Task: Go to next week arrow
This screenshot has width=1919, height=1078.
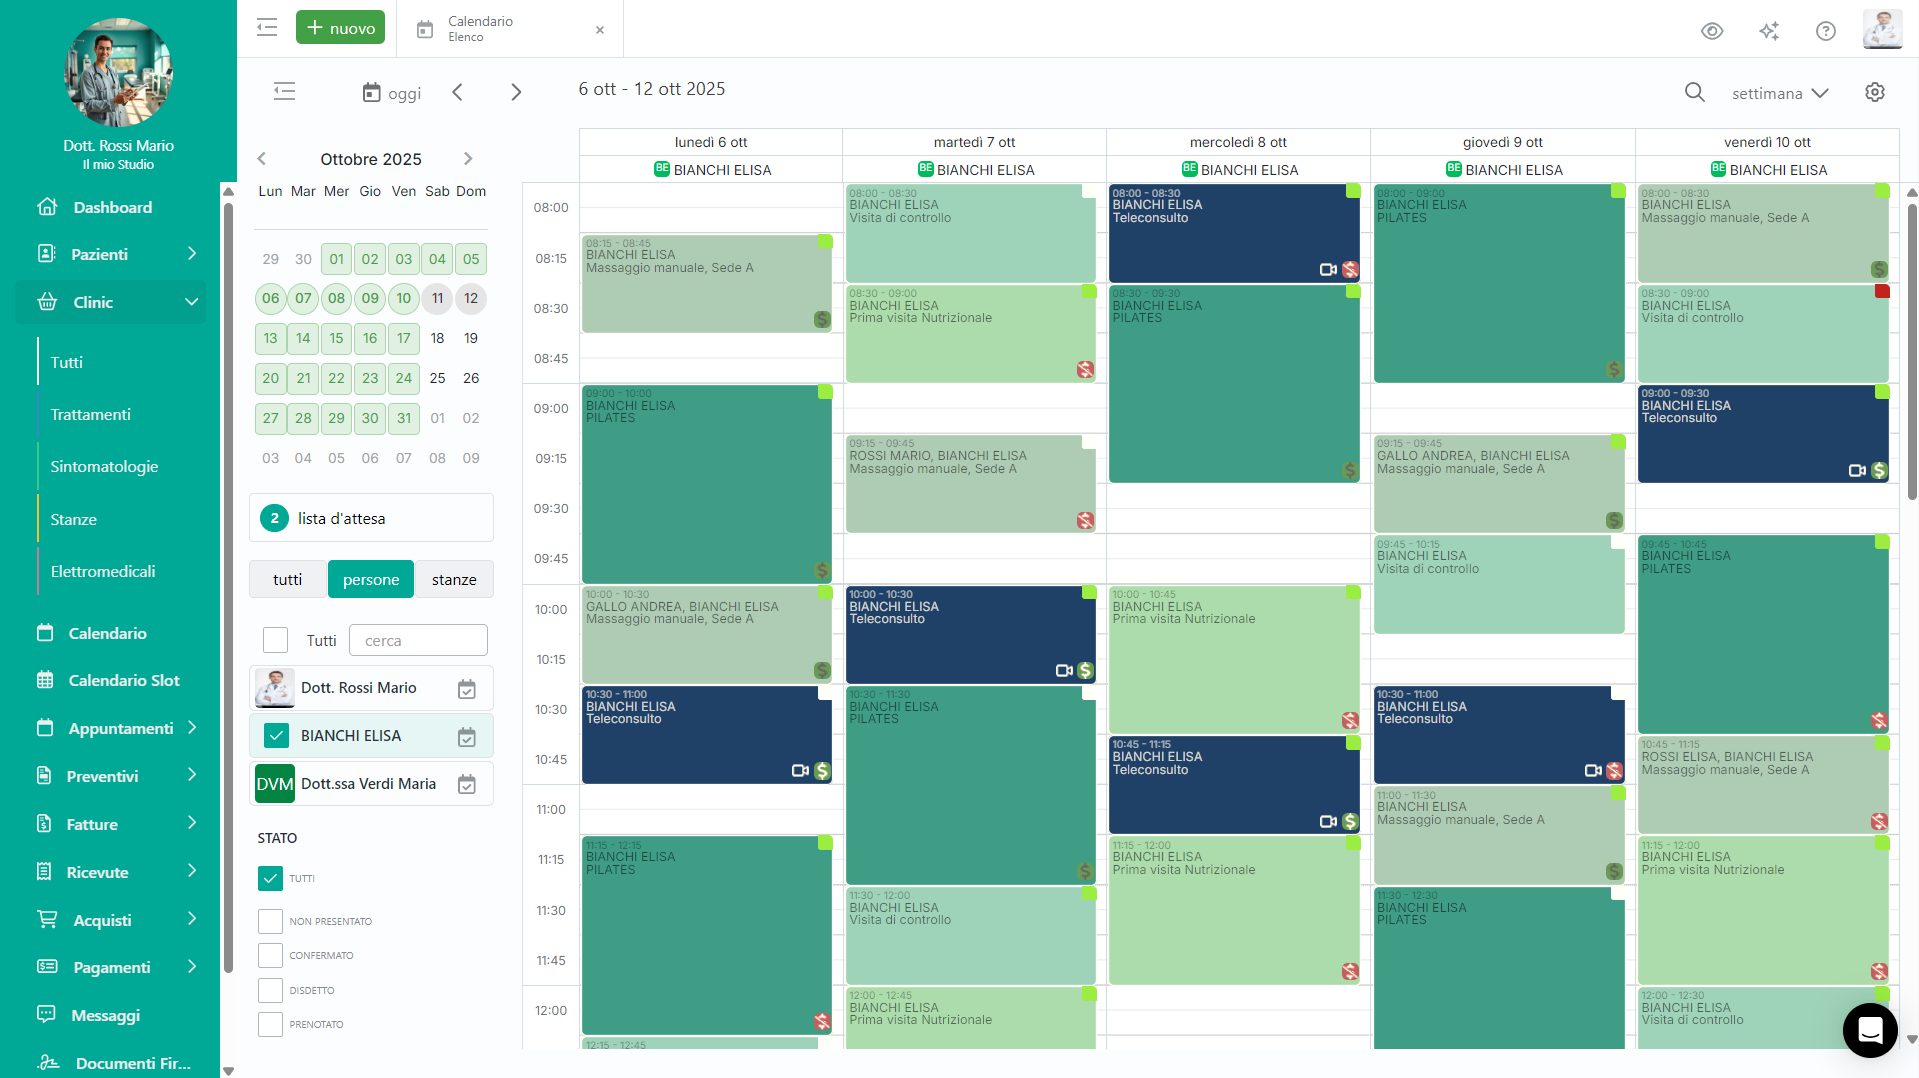Action: pyautogui.click(x=516, y=92)
